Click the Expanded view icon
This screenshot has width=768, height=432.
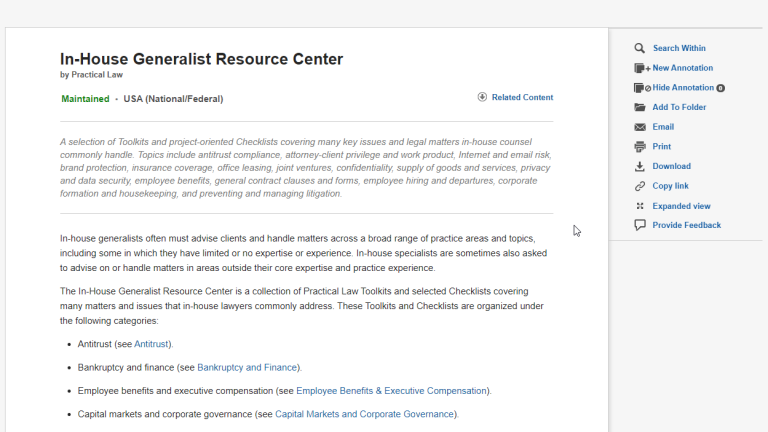(x=640, y=206)
